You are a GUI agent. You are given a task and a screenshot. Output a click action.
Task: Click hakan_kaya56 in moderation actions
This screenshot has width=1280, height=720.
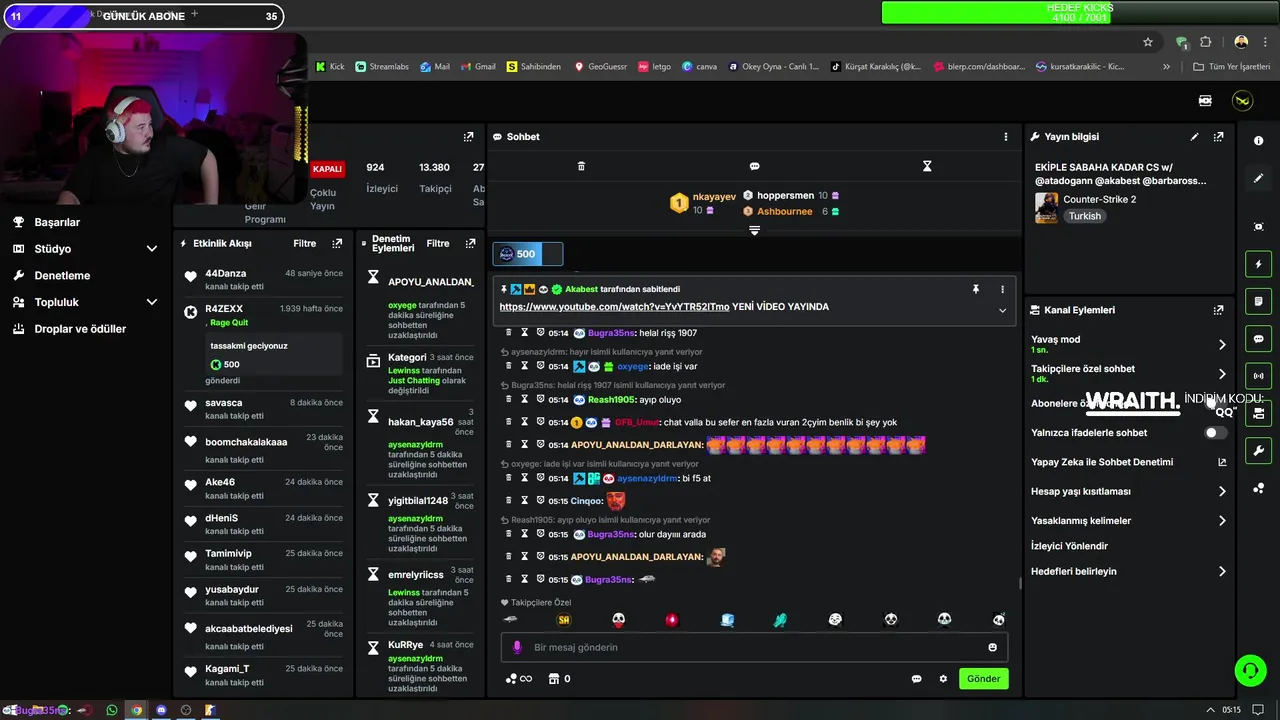(420, 422)
